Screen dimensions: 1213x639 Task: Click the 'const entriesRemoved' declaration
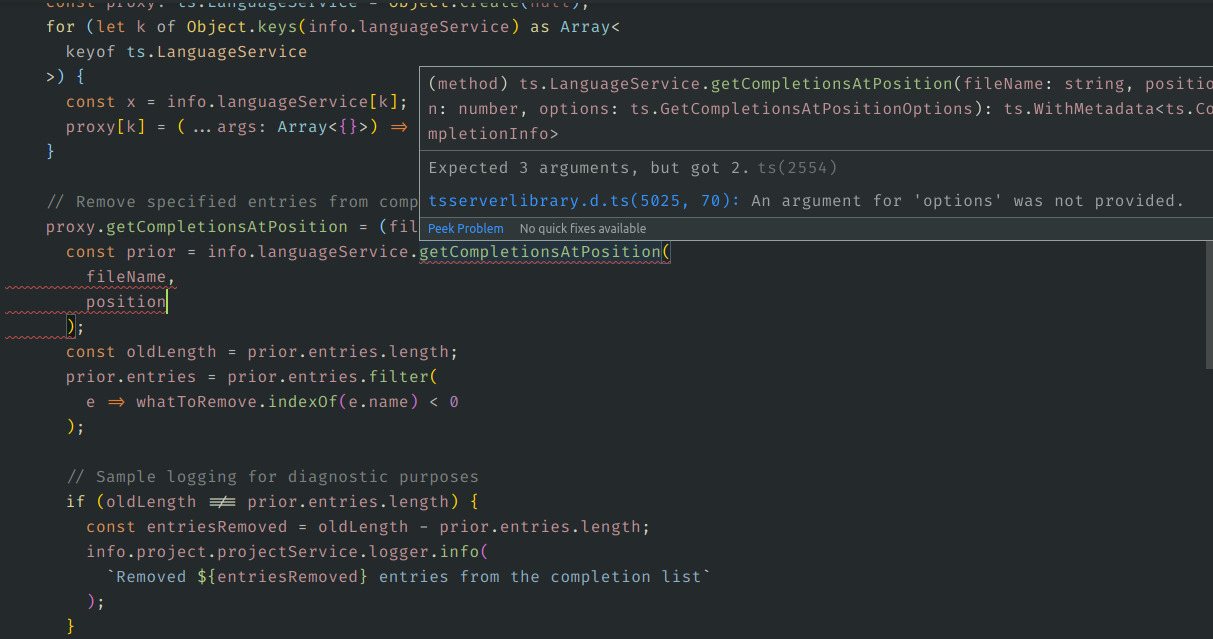368,527
